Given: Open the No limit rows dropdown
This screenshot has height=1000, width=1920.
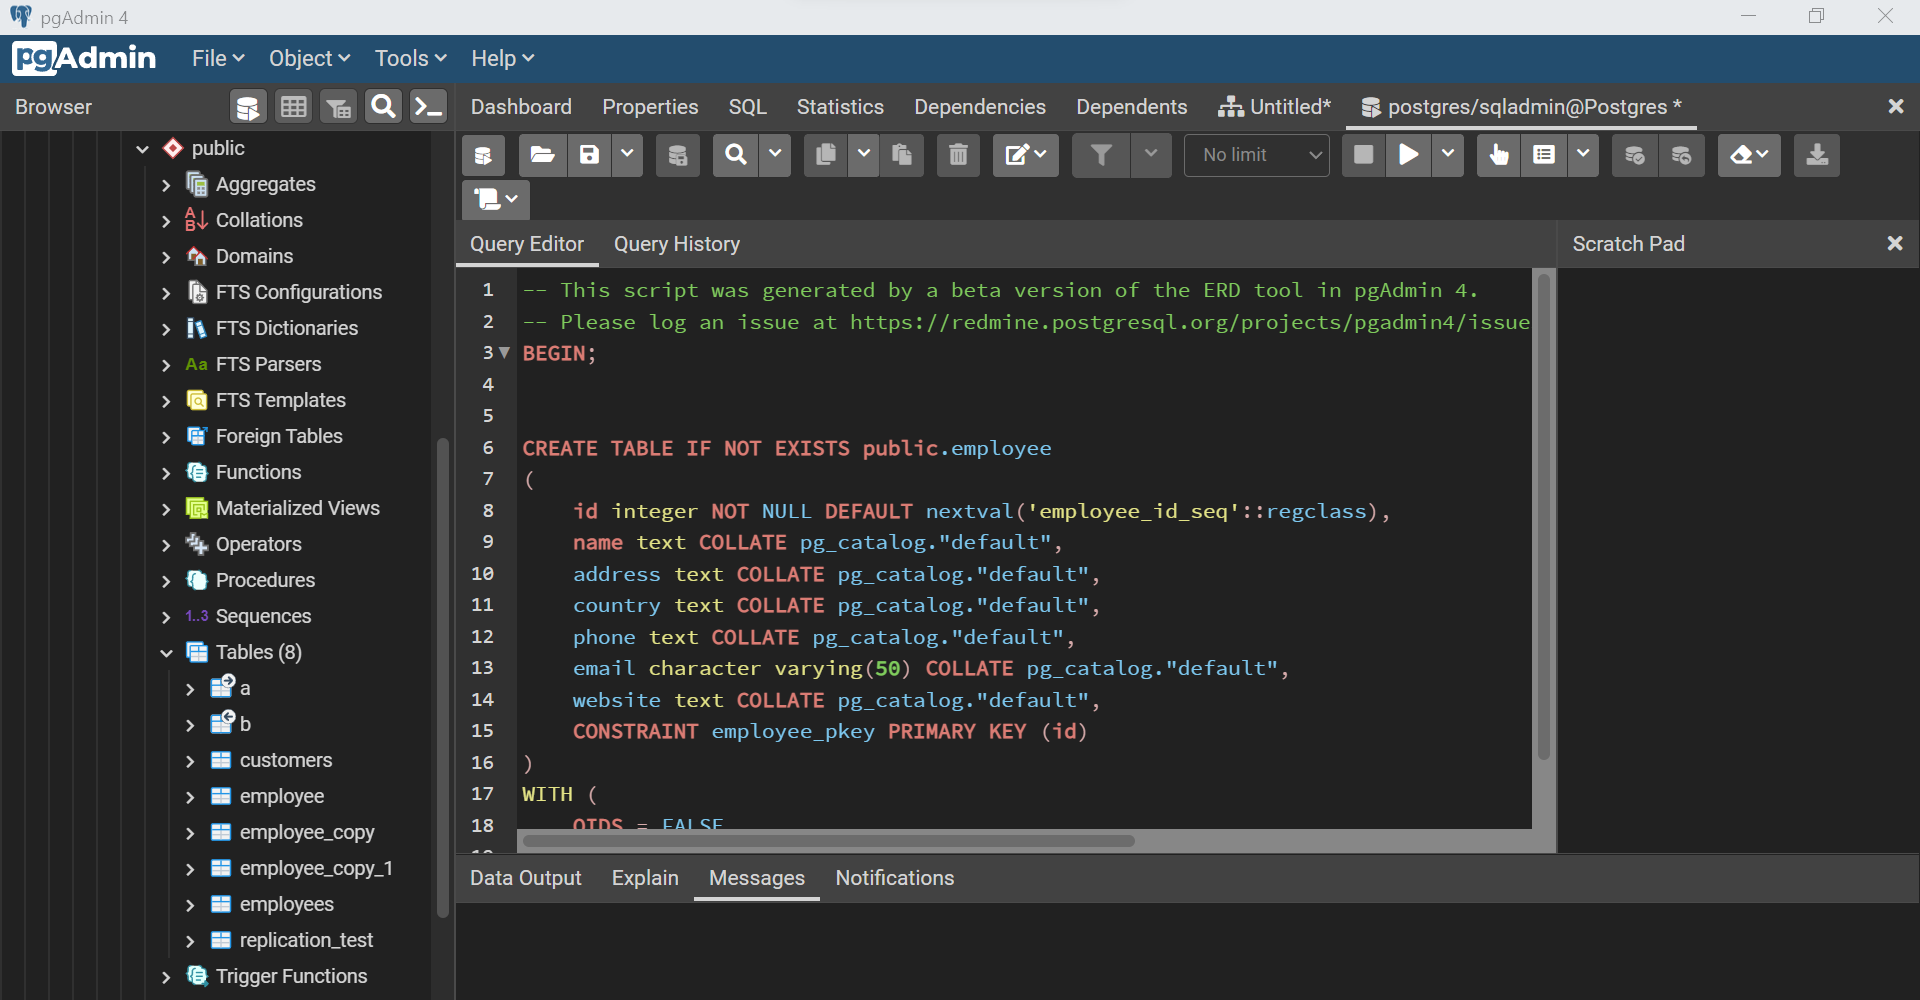Looking at the screenshot, I should (1257, 155).
